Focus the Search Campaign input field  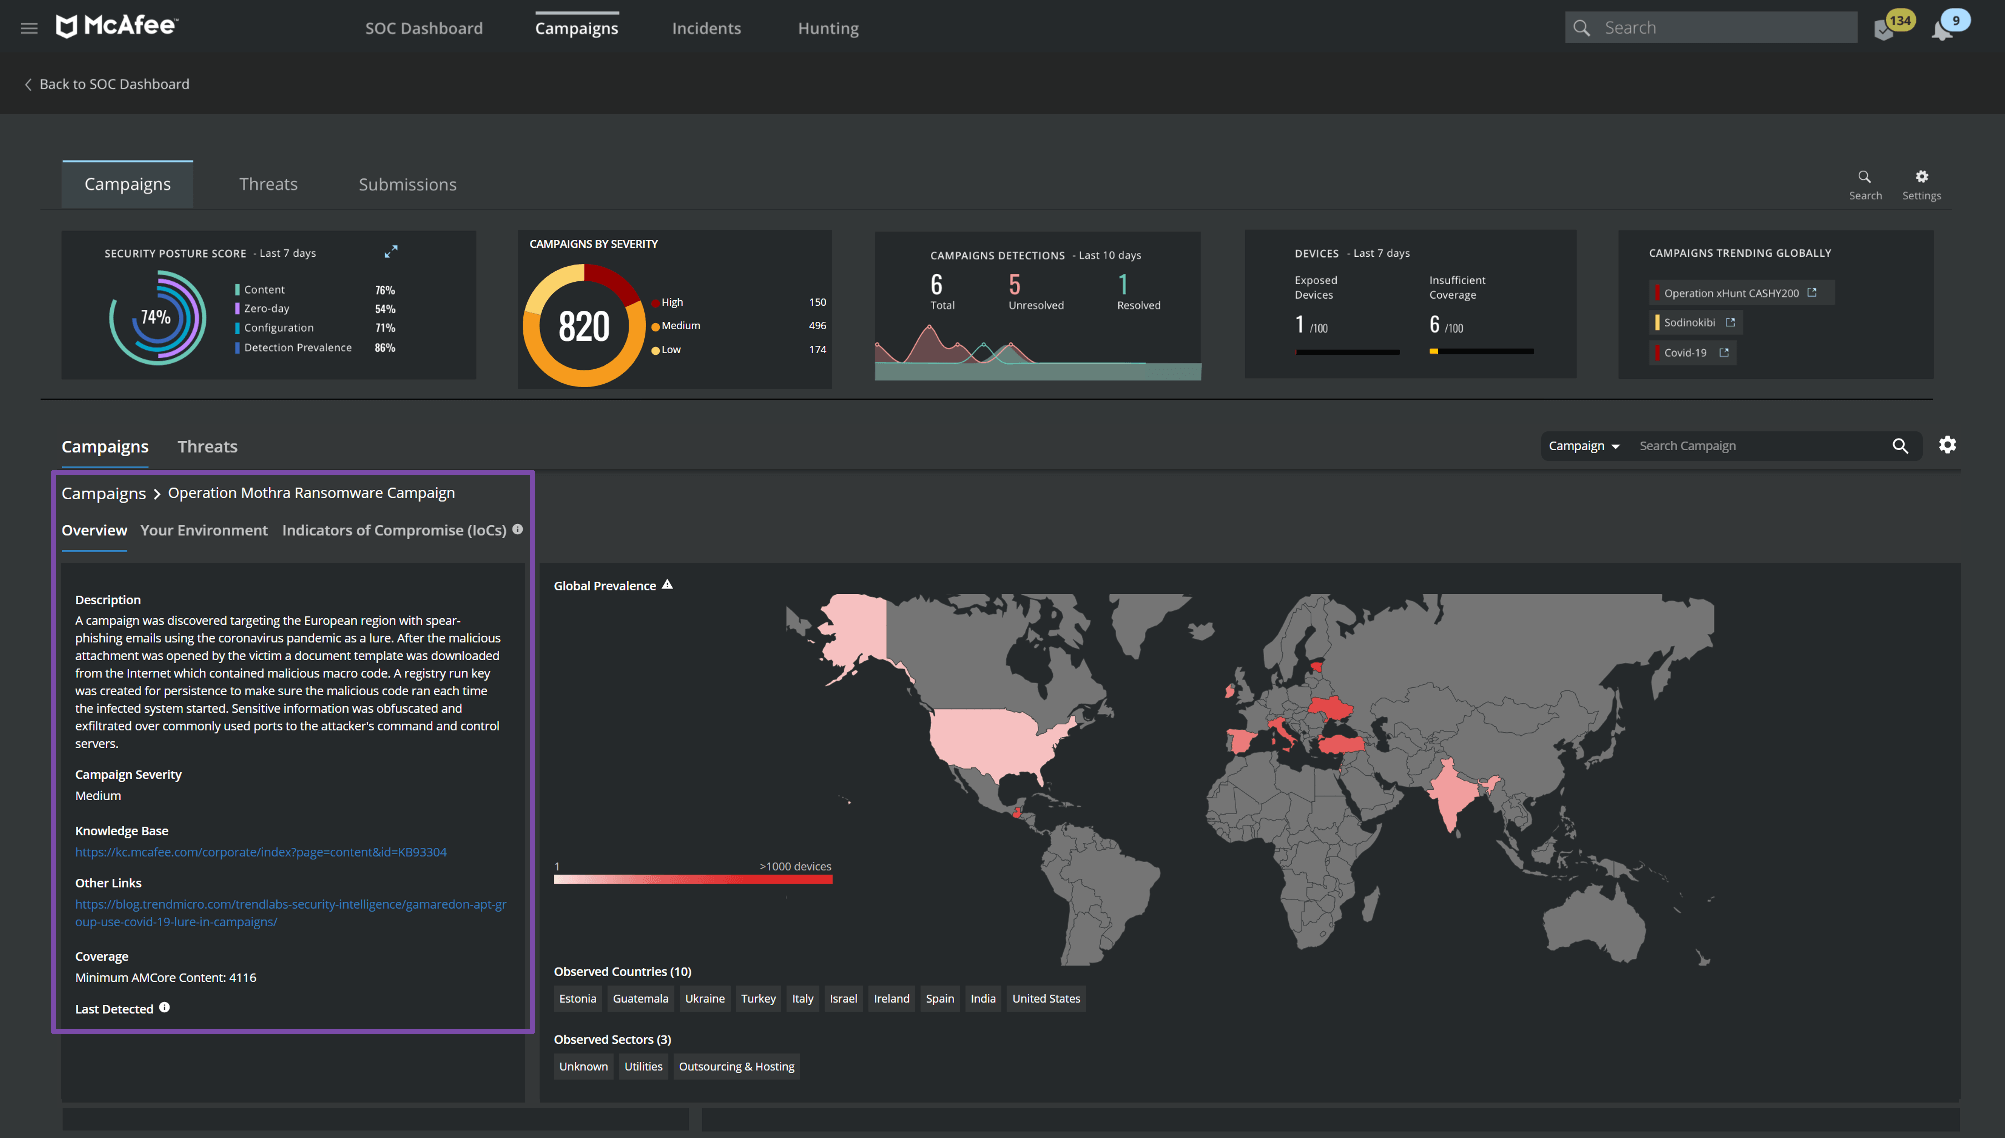[x=1760, y=446]
